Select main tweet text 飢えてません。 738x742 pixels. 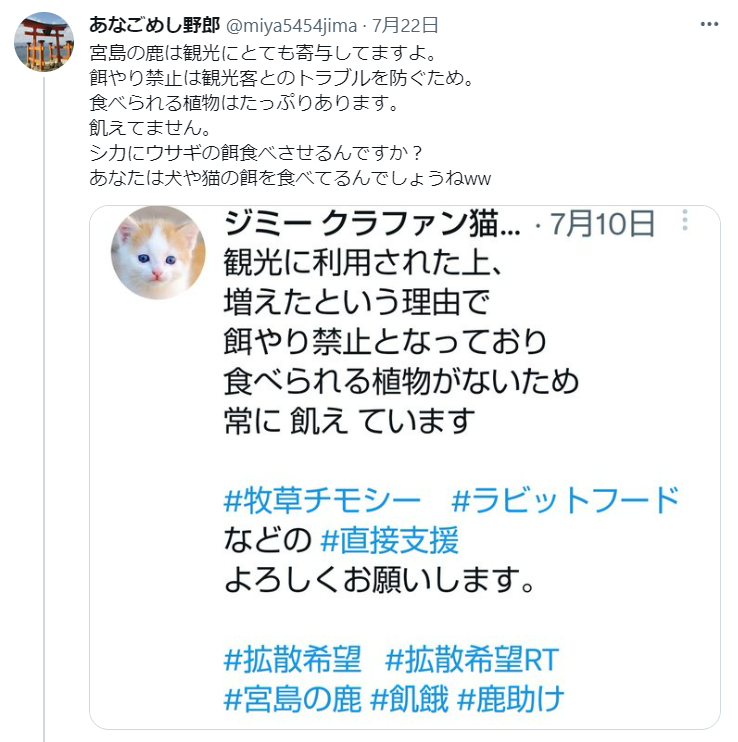pyautogui.click(x=150, y=128)
